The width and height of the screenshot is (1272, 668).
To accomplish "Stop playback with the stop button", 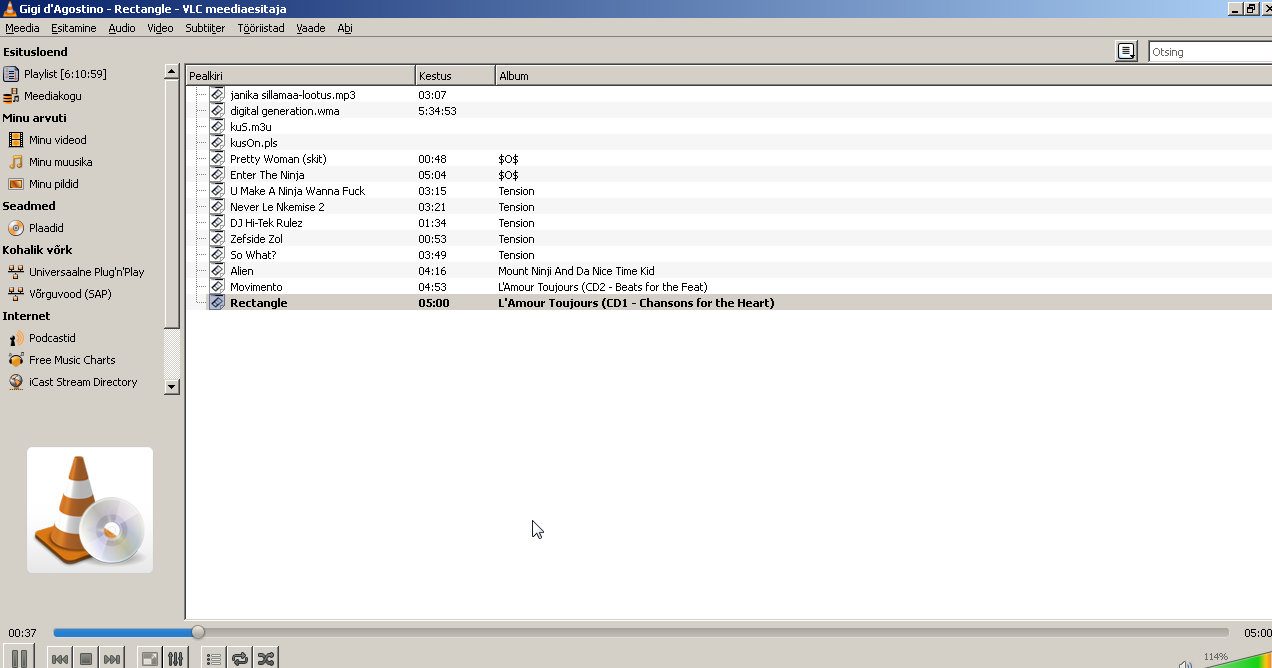I will click(86, 659).
